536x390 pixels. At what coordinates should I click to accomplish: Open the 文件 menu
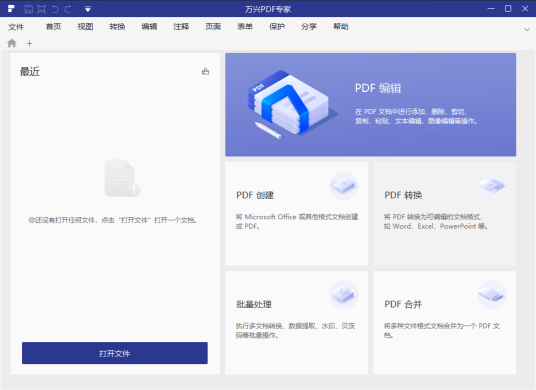point(16,27)
